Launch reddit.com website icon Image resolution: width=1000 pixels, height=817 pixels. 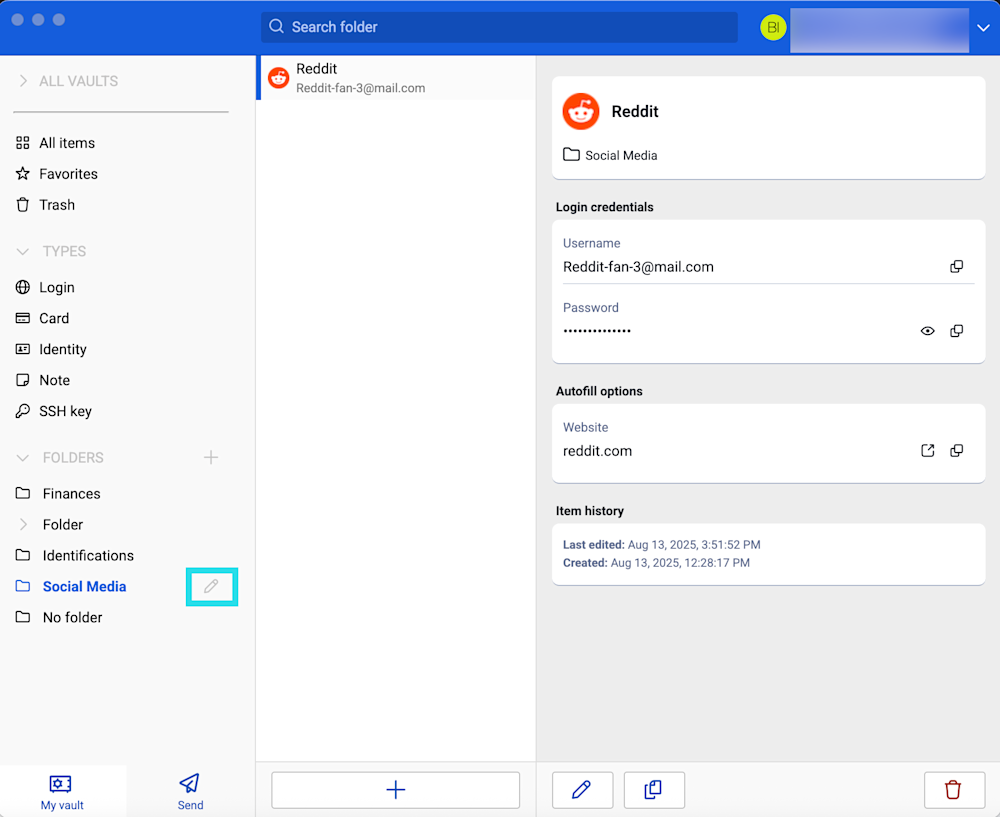[x=927, y=451]
